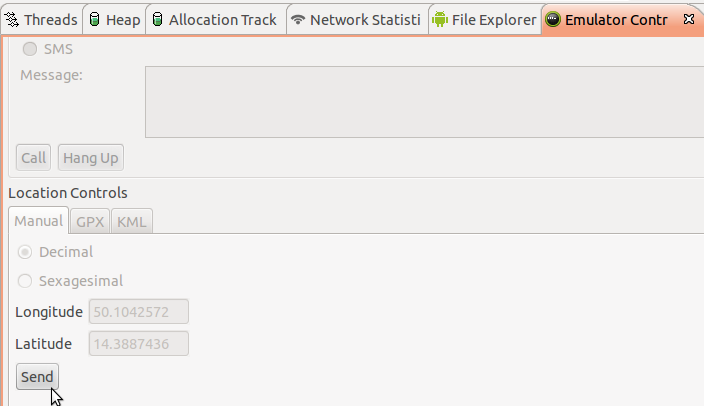The image size is (704, 406).
Task: Click the Hang Up button
Action: point(91,158)
